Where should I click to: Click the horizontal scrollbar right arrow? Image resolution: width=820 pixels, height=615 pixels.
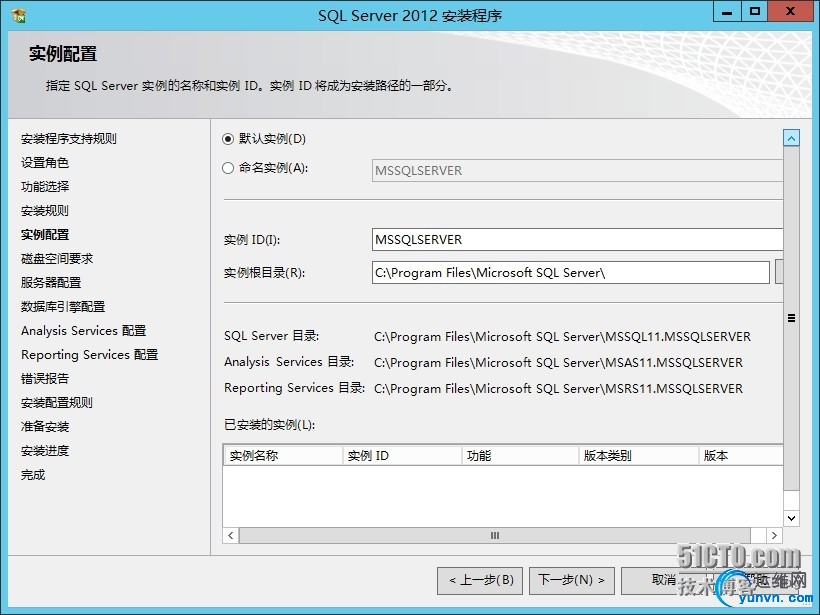coord(775,536)
